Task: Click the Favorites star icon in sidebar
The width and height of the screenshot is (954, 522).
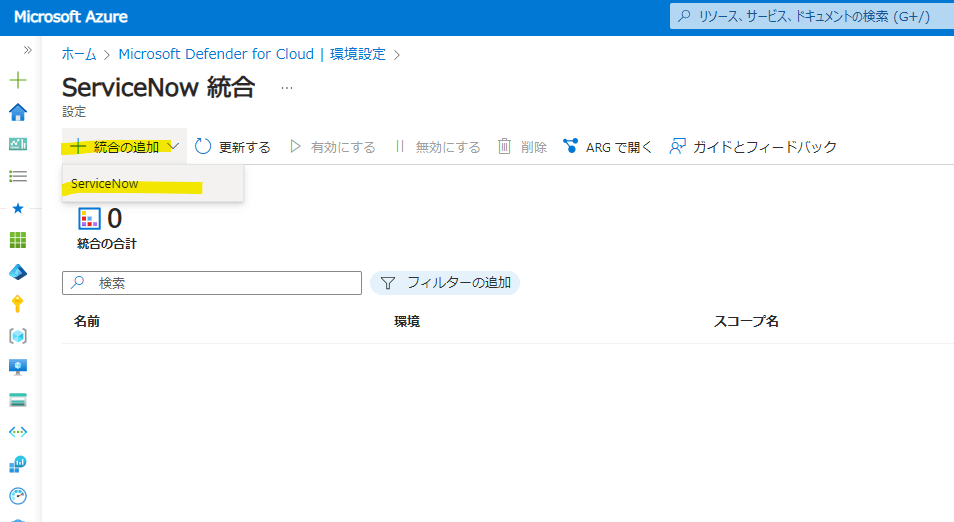Action: click(x=18, y=208)
